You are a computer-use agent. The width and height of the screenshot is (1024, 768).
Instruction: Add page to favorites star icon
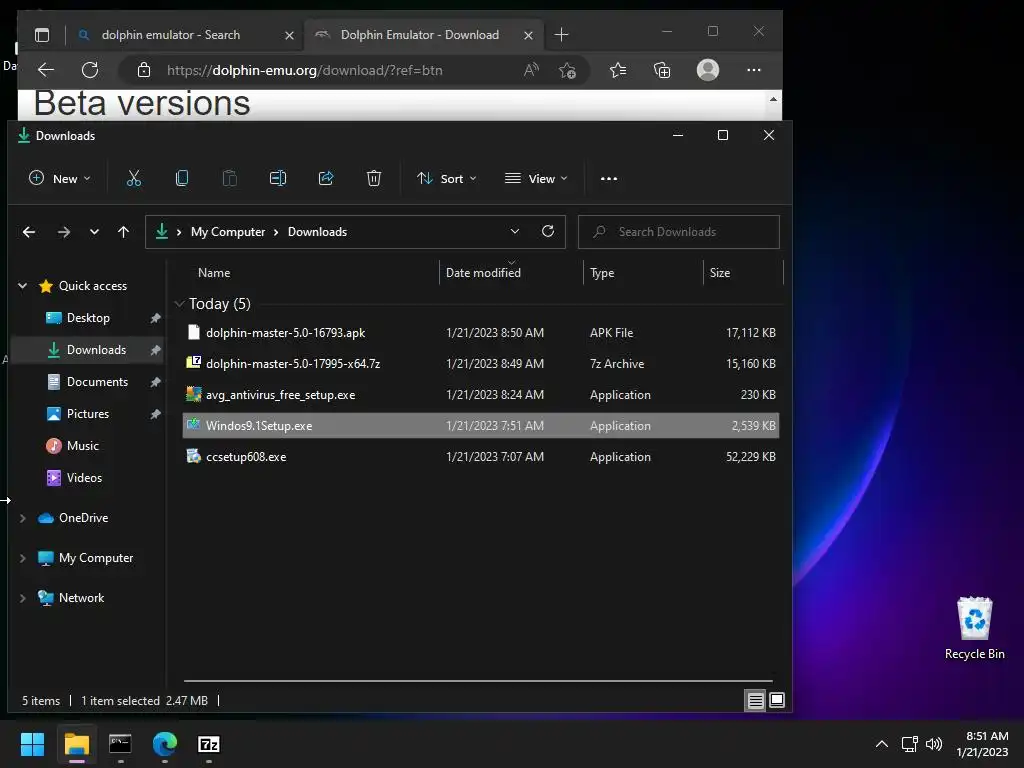pos(568,70)
